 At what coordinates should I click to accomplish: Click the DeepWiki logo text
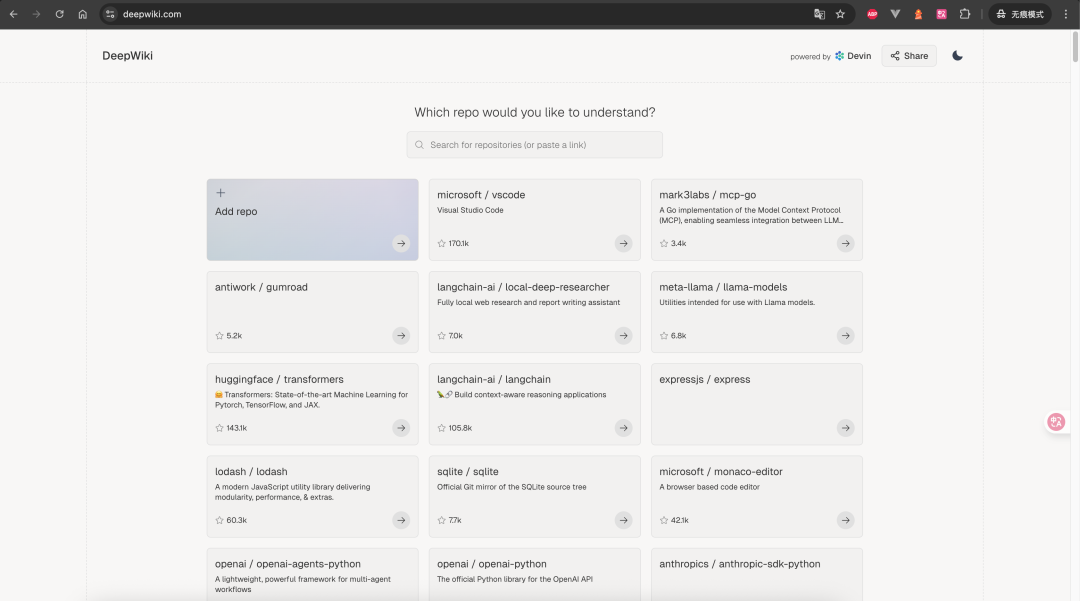(127, 56)
